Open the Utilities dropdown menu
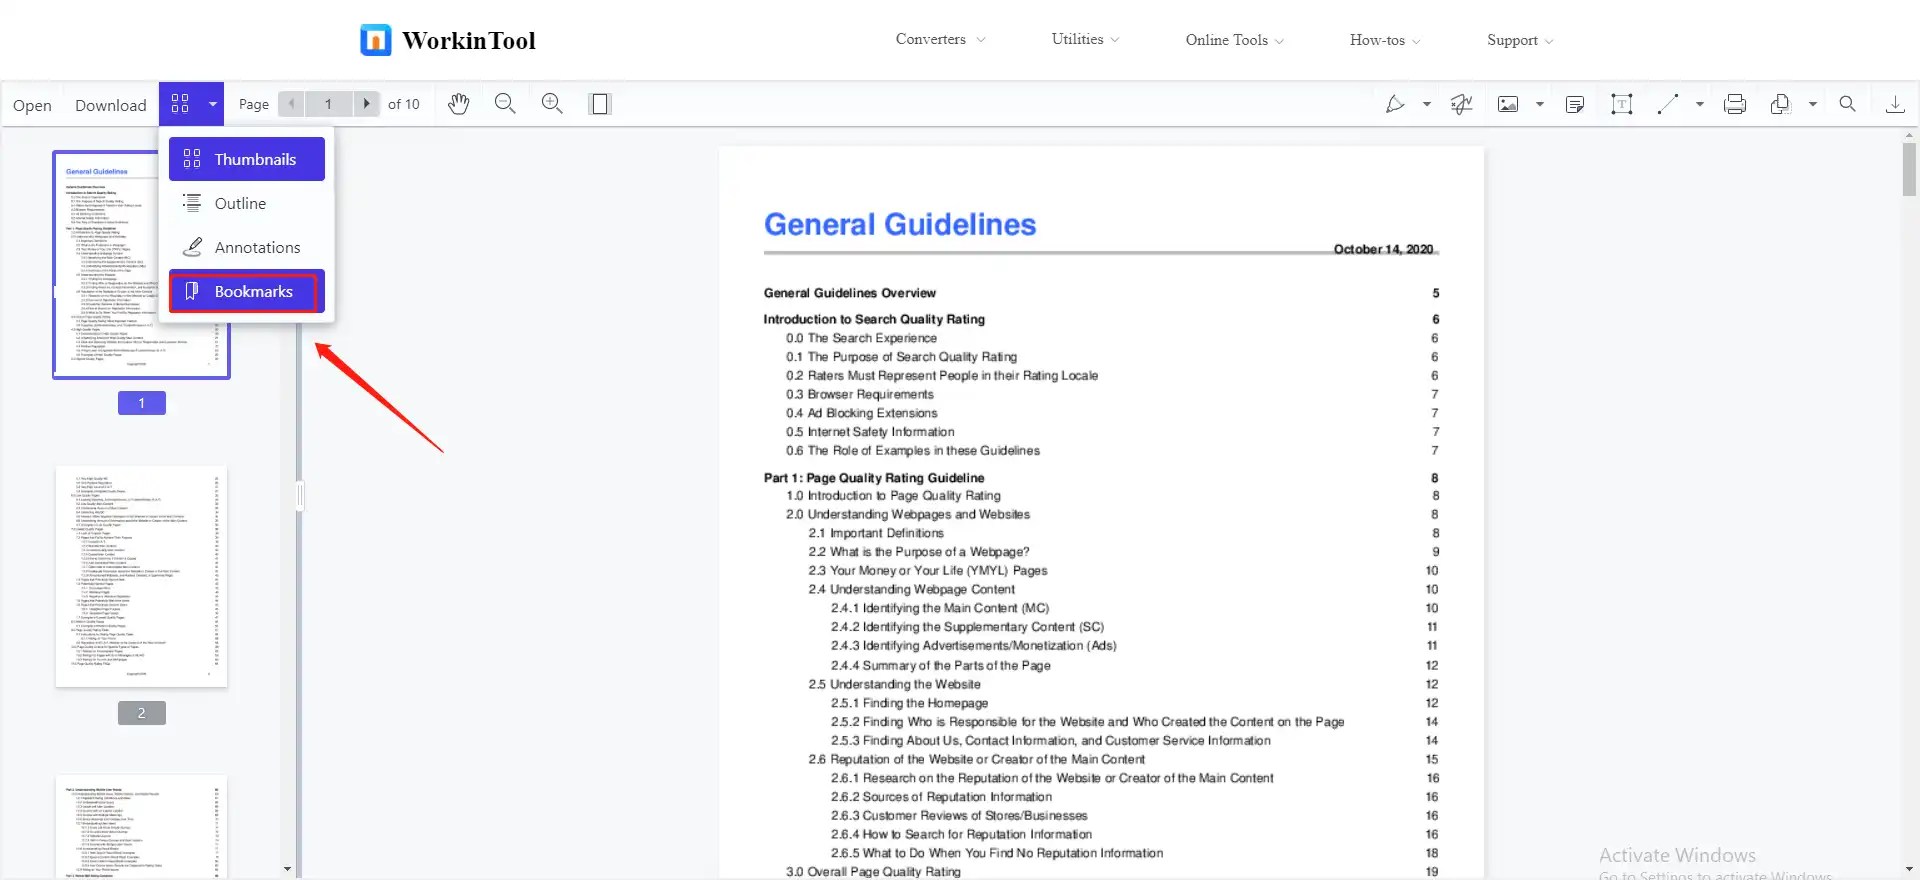1920x880 pixels. [x=1086, y=40]
